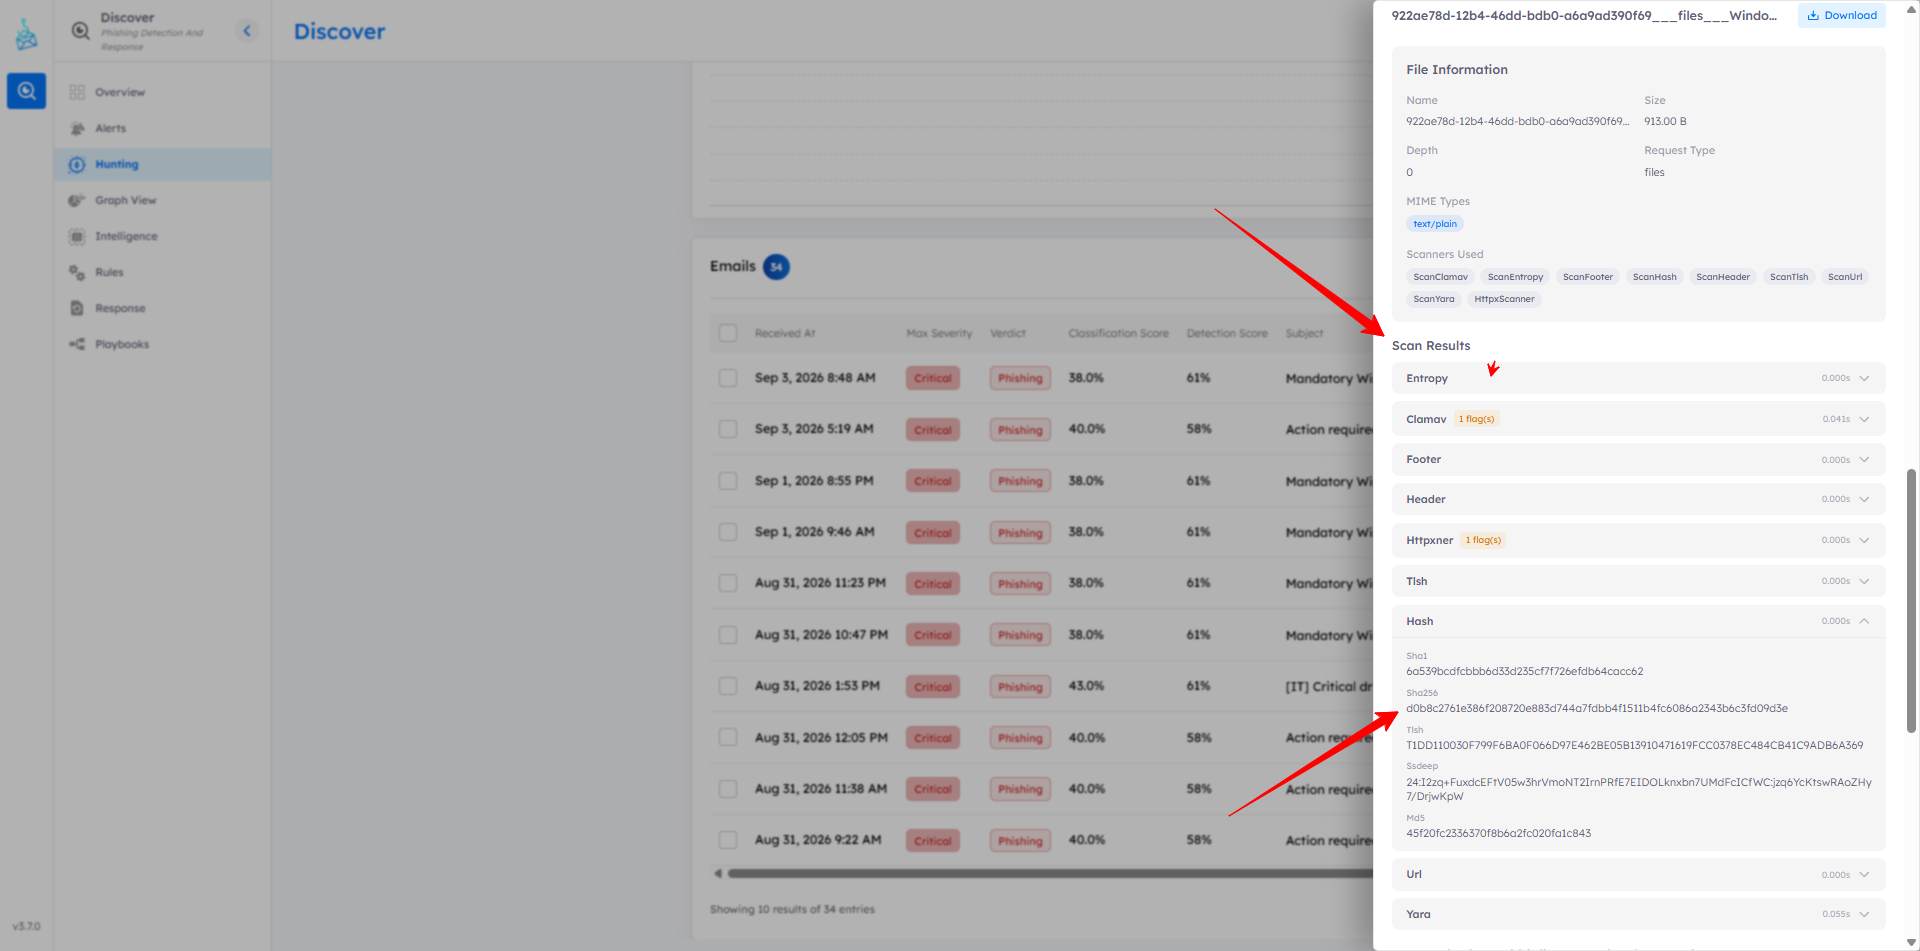Click the ScanClamav scanner tag
1920x951 pixels.
point(1440,277)
